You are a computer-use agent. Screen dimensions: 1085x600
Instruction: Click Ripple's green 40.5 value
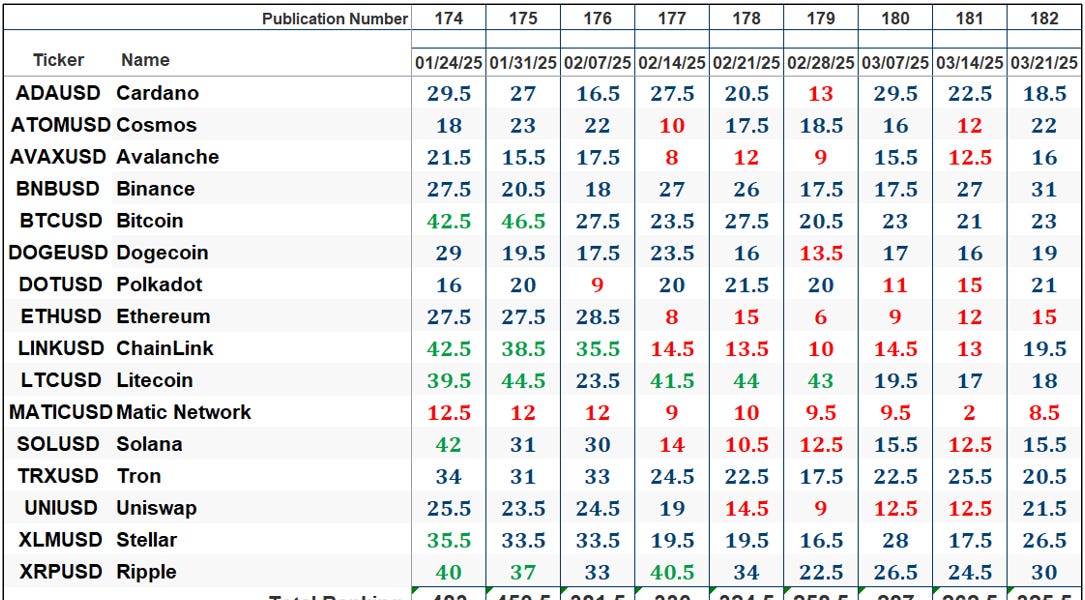point(672,572)
